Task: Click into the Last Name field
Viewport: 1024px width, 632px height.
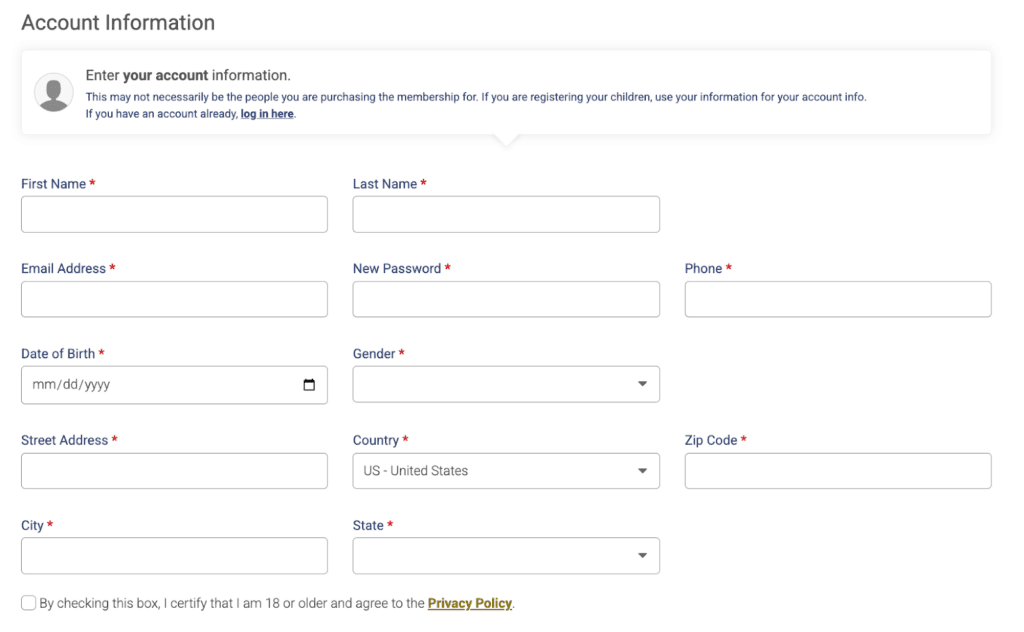Action: [505, 214]
